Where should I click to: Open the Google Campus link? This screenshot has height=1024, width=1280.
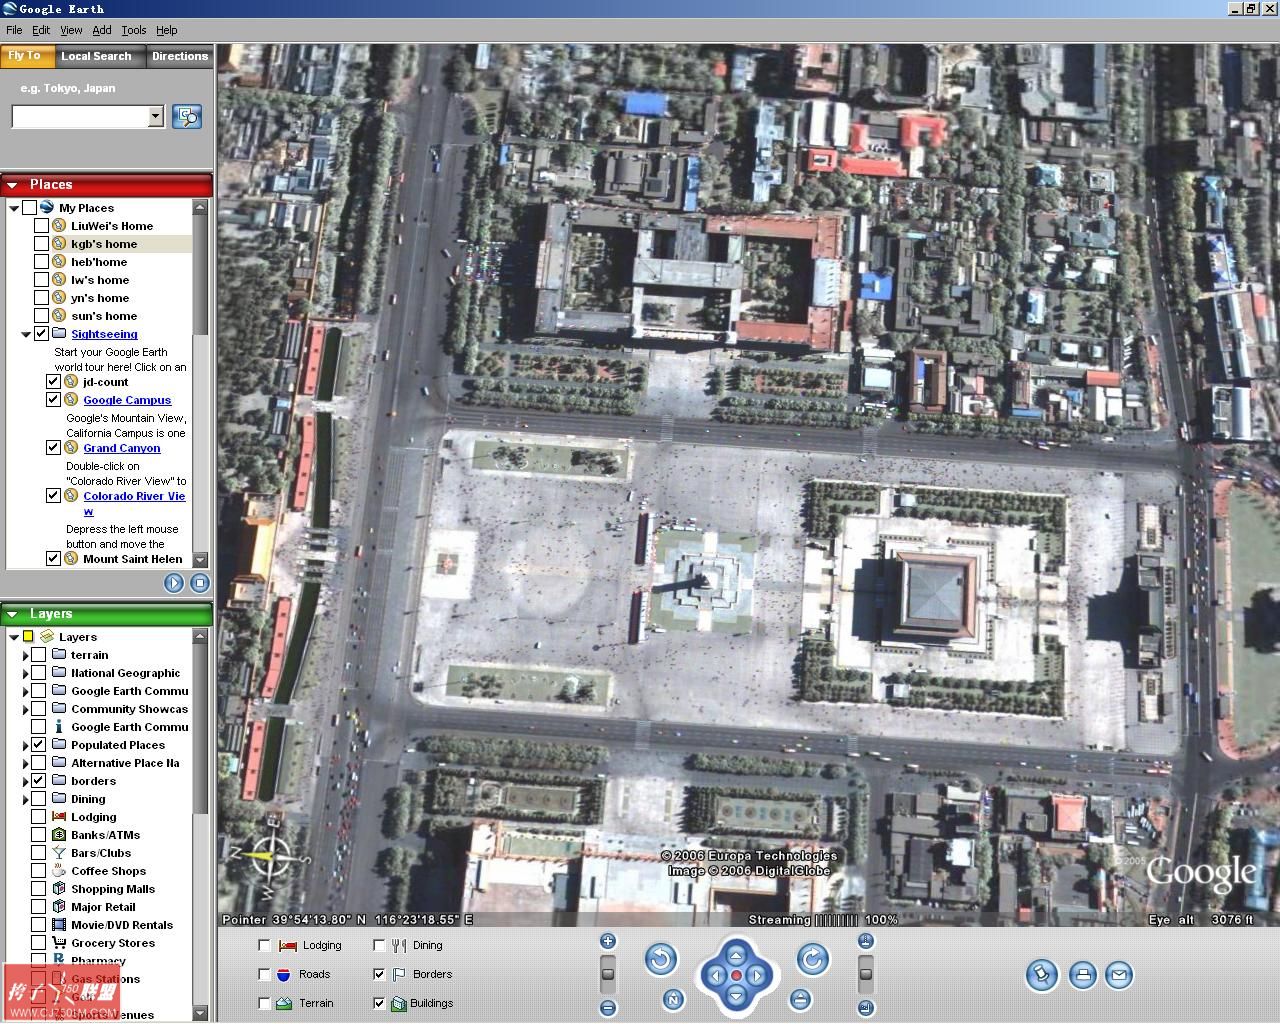(127, 400)
